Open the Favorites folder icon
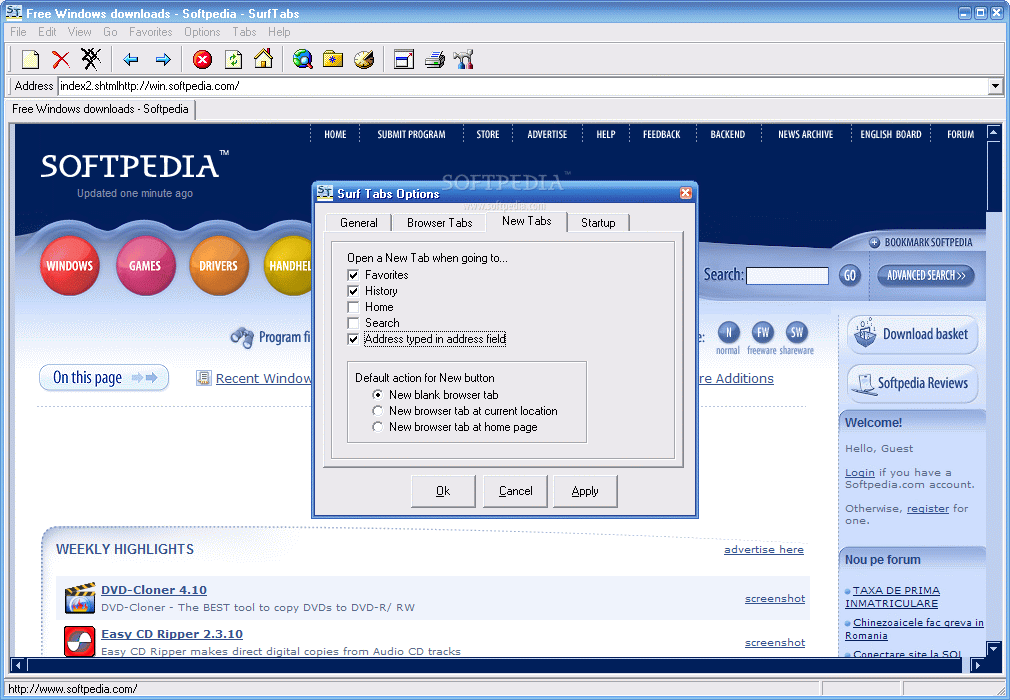 (x=333, y=59)
